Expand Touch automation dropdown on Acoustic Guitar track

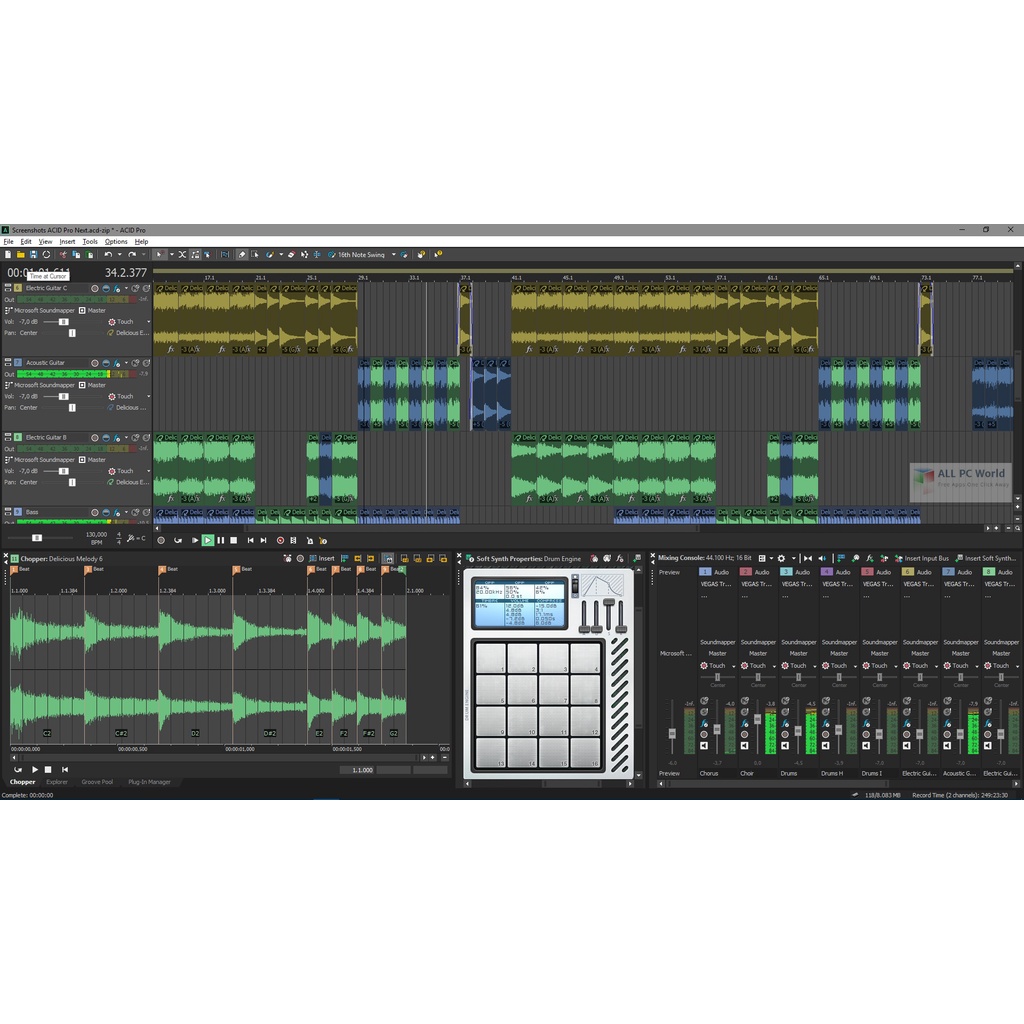(x=149, y=396)
